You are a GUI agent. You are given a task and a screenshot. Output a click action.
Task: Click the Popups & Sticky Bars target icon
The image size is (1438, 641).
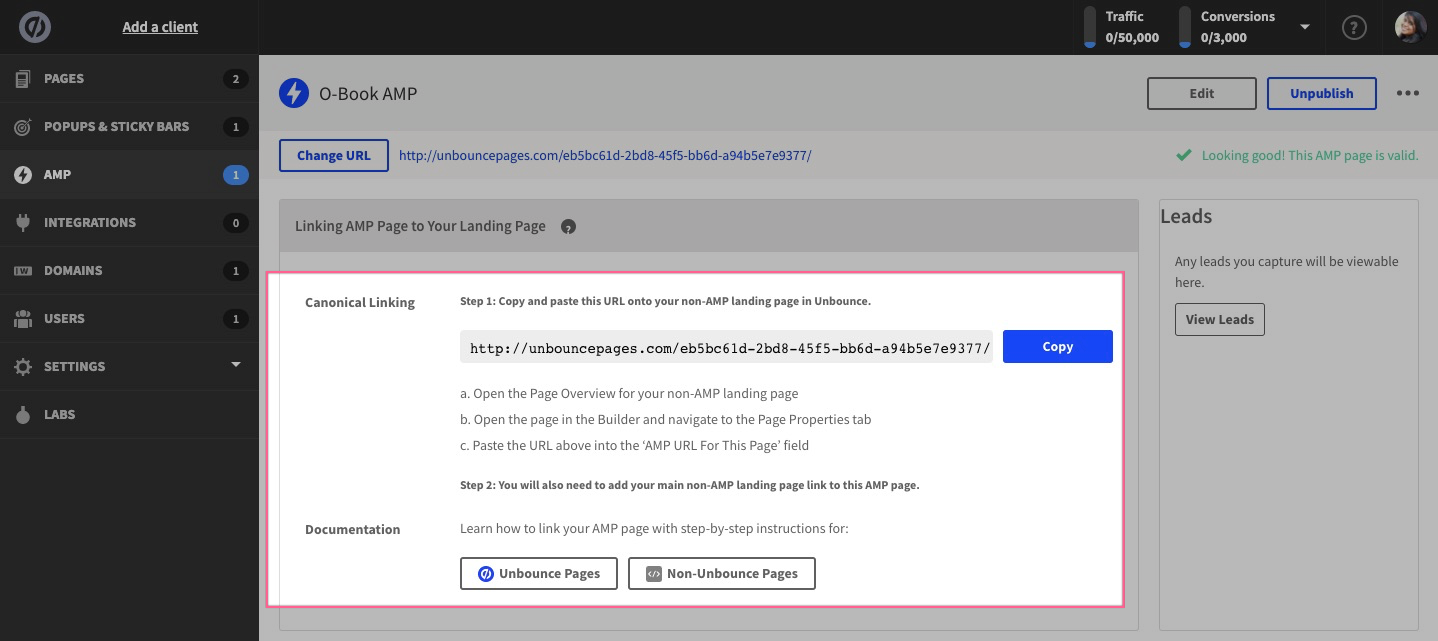tap(23, 127)
